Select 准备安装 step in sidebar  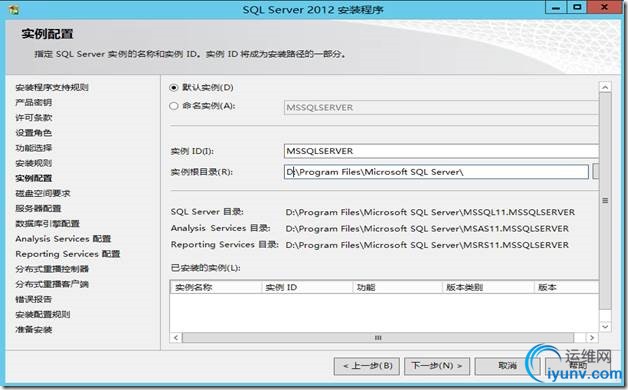tap(34, 330)
